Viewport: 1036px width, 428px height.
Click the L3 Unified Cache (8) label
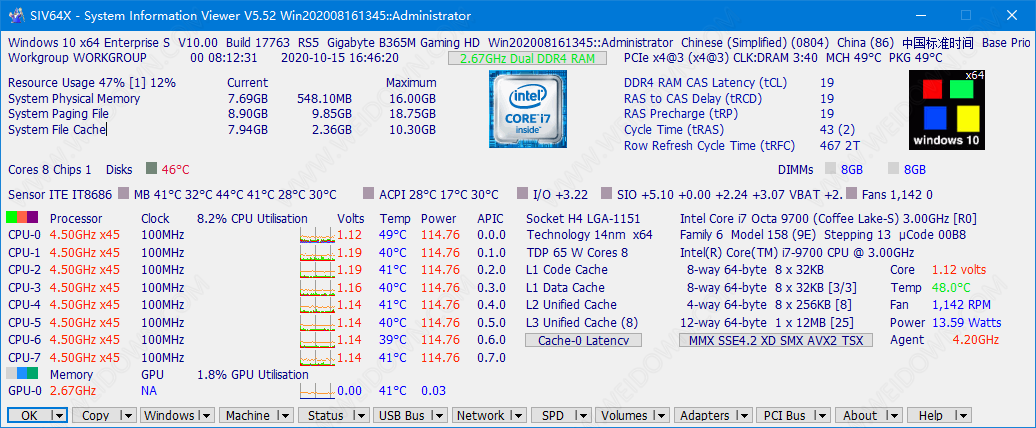583,322
